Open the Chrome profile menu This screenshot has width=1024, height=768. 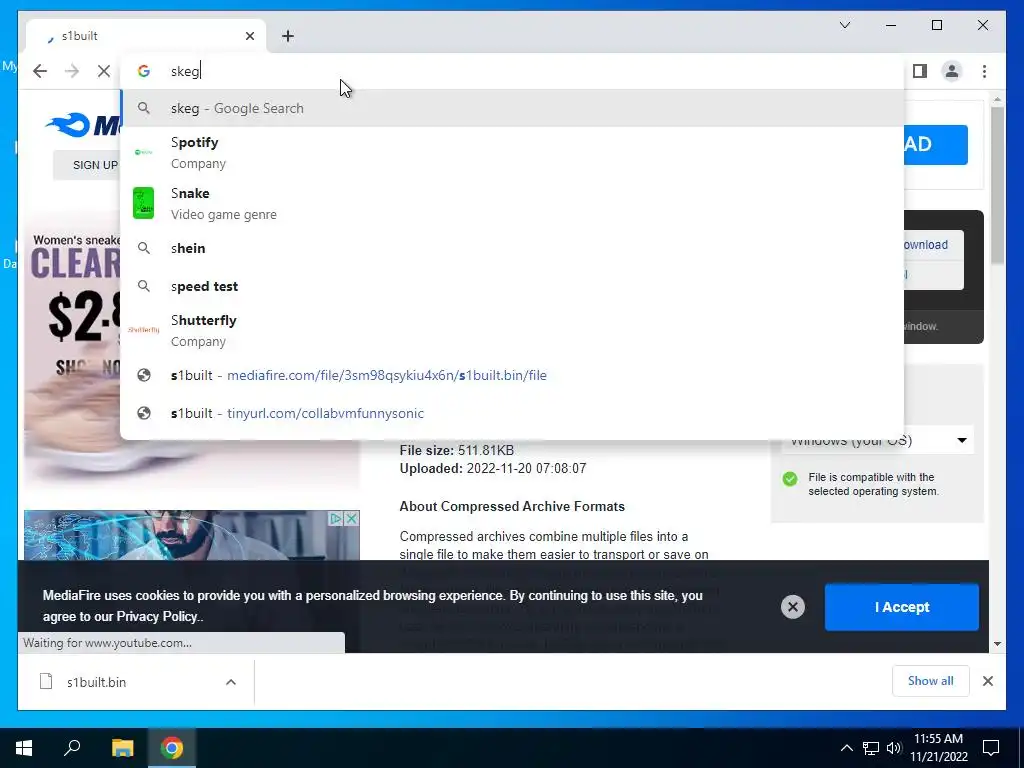(x=952, y=71)
